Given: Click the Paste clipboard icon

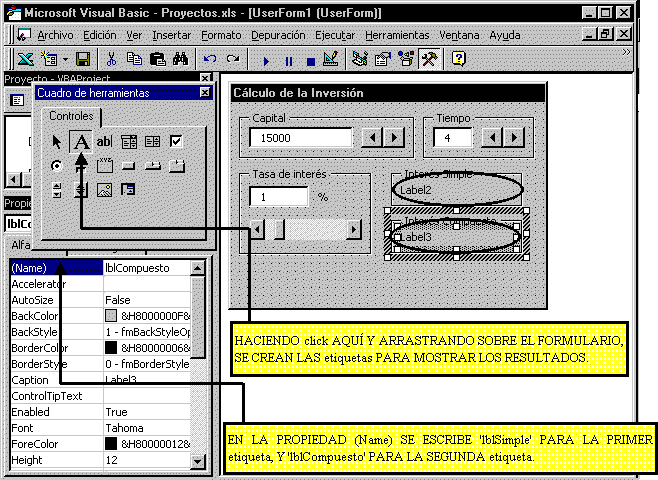Looking at the screenshot, I should [x=157, y=59].
